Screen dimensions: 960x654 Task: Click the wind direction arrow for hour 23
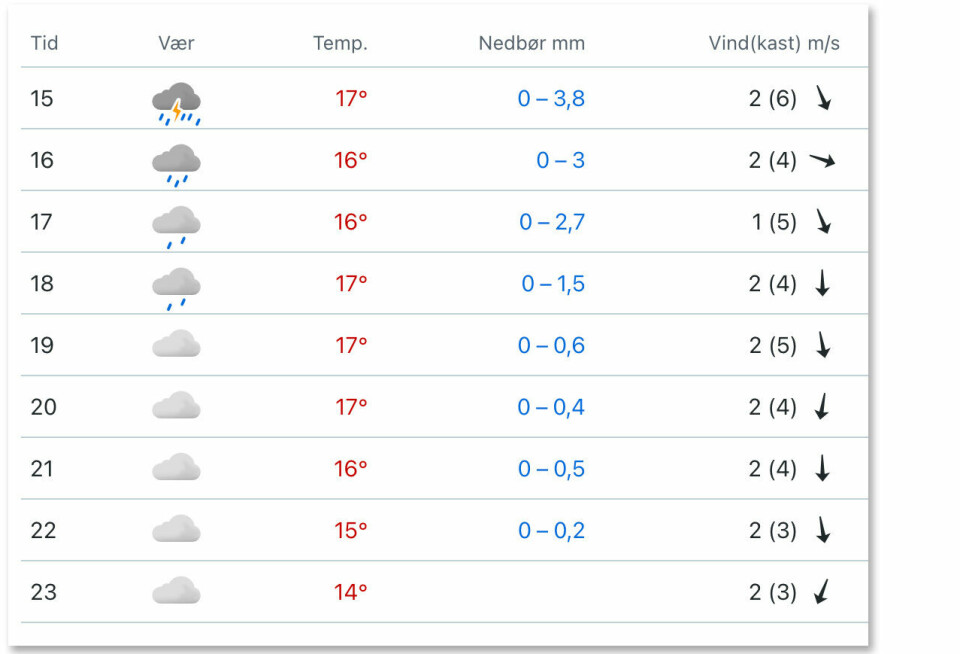pos(822,592)
